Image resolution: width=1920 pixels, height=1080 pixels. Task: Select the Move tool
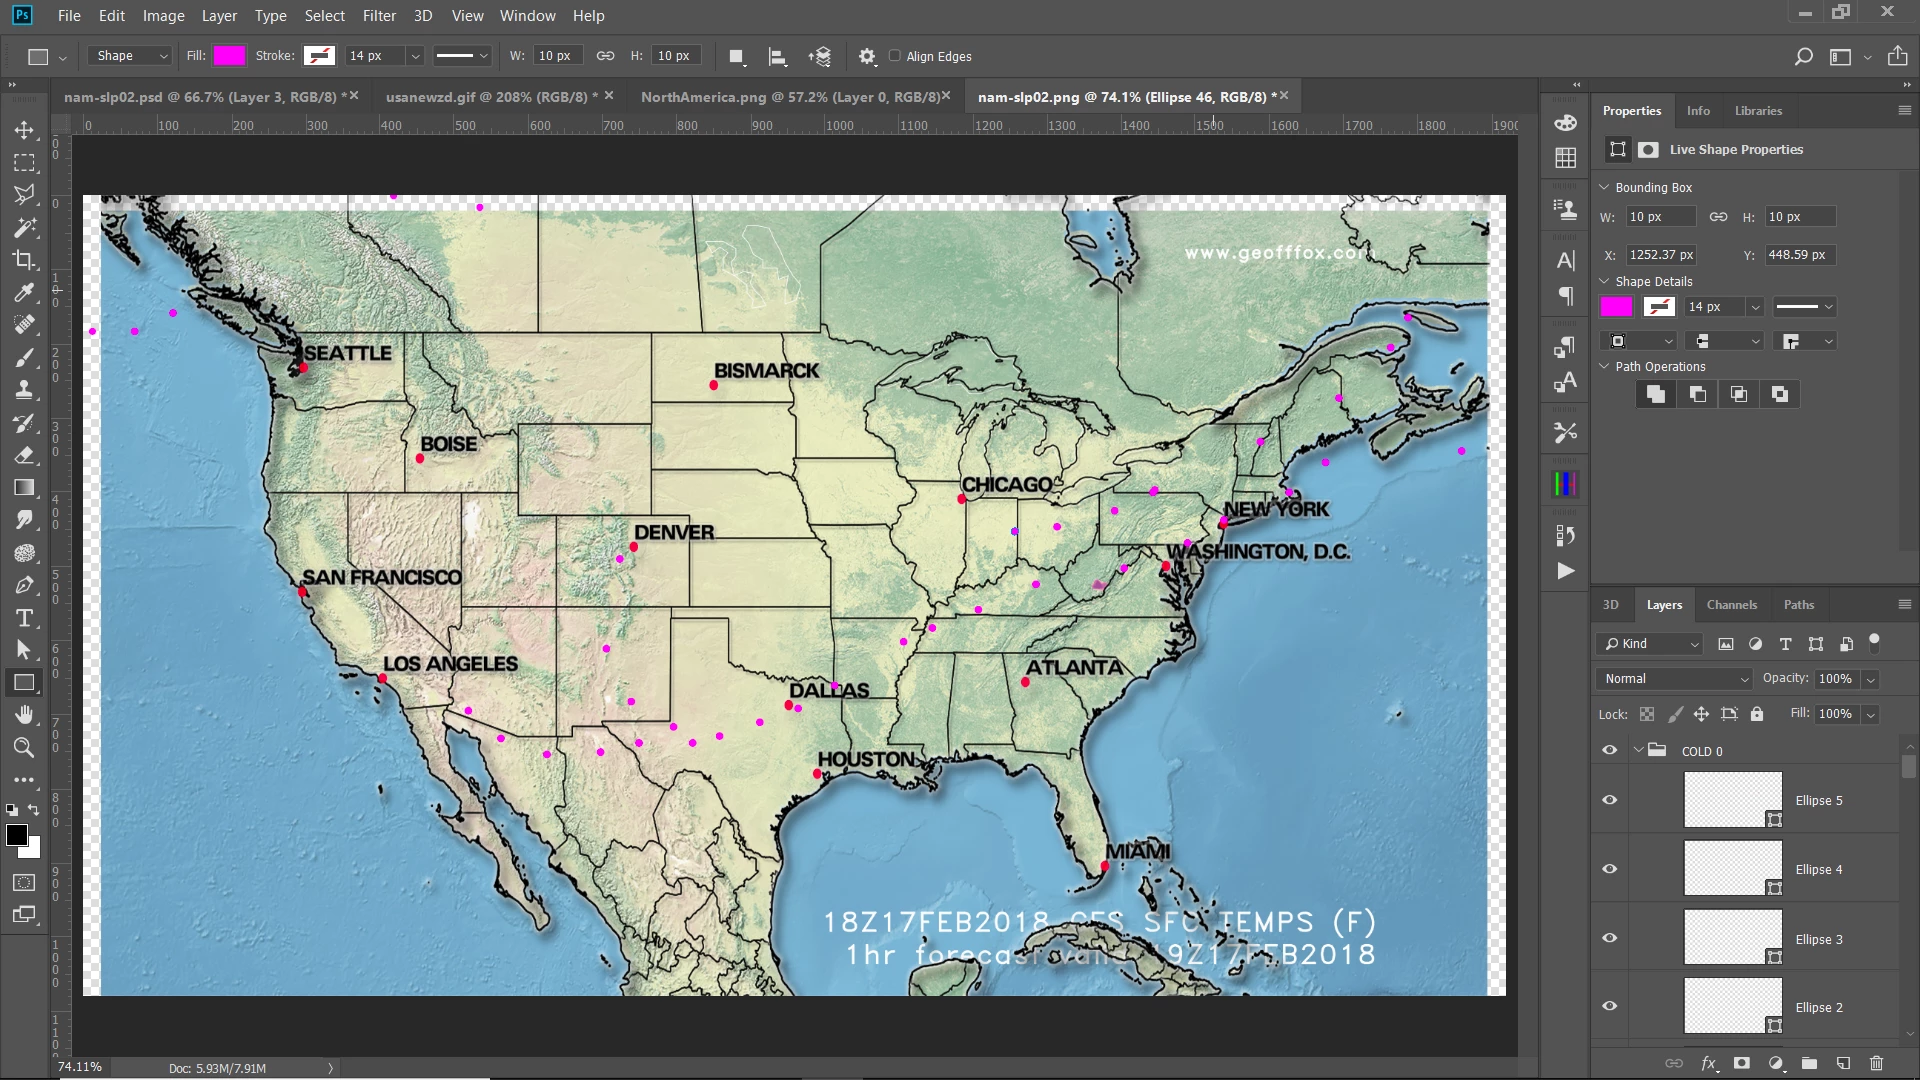[x=24, y=130]
